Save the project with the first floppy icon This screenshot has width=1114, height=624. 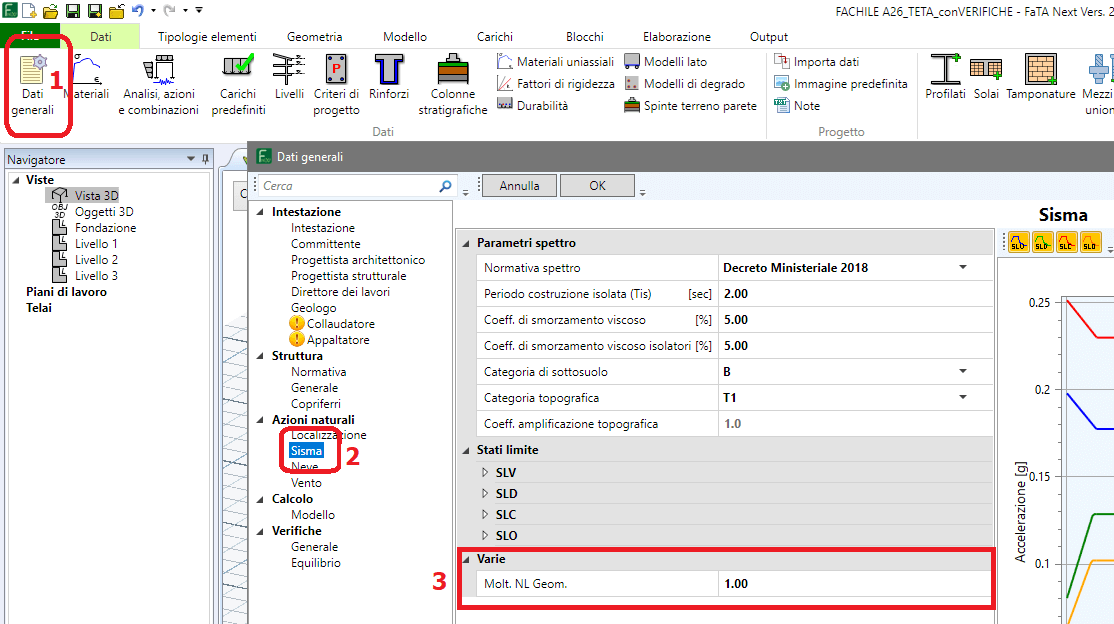point(72,11)
